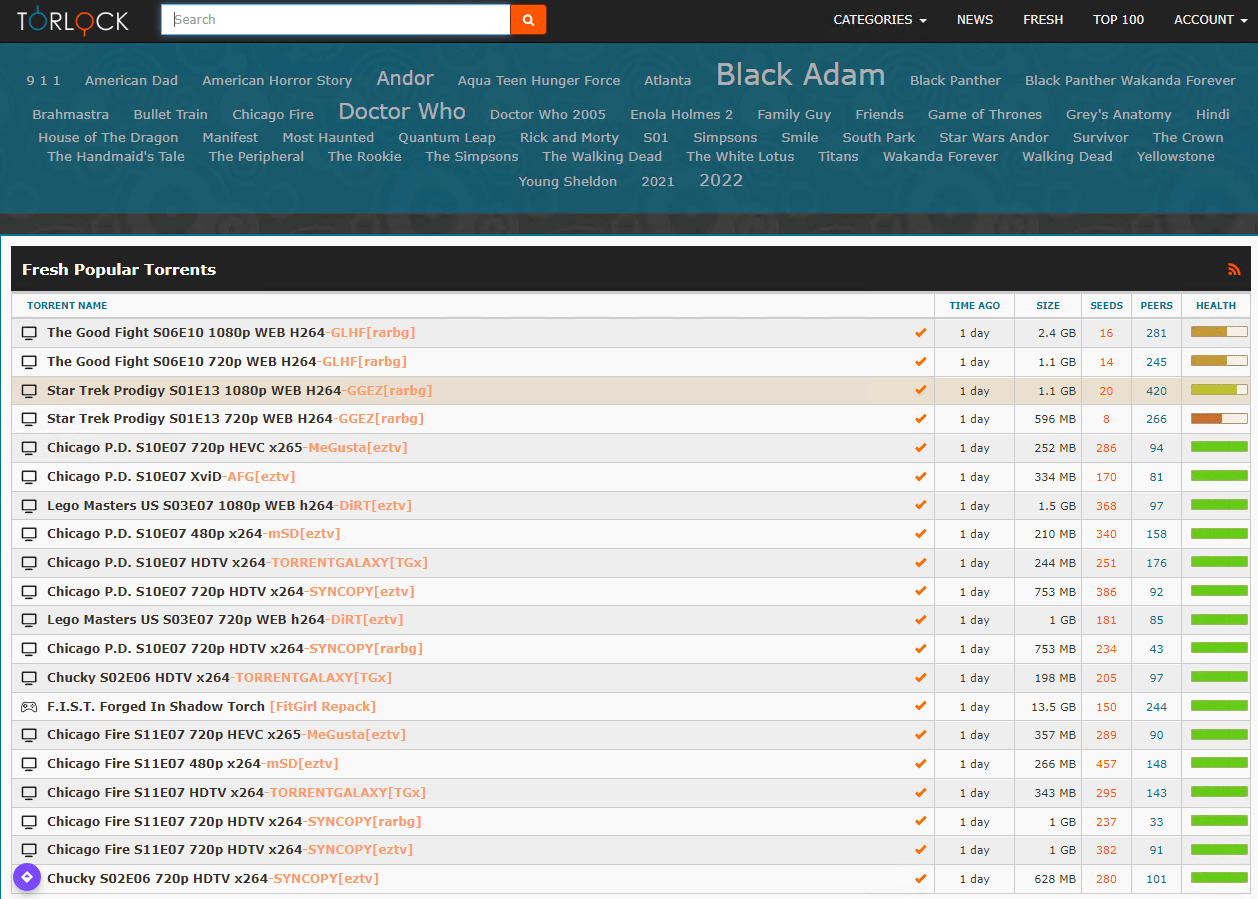Open Lego Masters US S03E07 1080p torrent
1258x899 pixels.
coord(229,505)
